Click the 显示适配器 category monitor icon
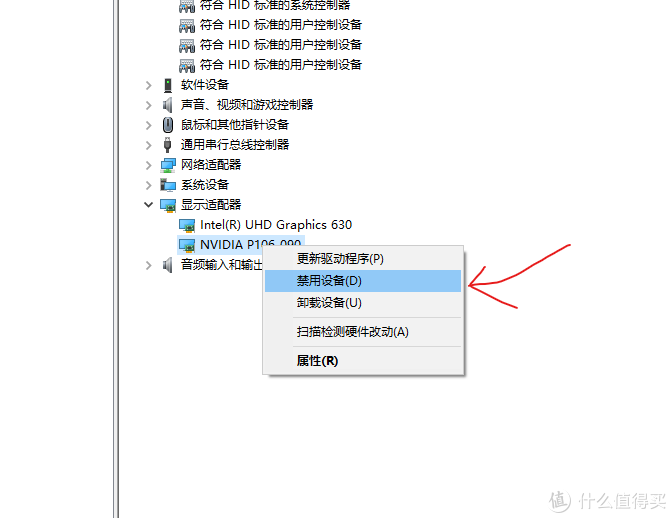671x518 pixels. pos(168,205)
